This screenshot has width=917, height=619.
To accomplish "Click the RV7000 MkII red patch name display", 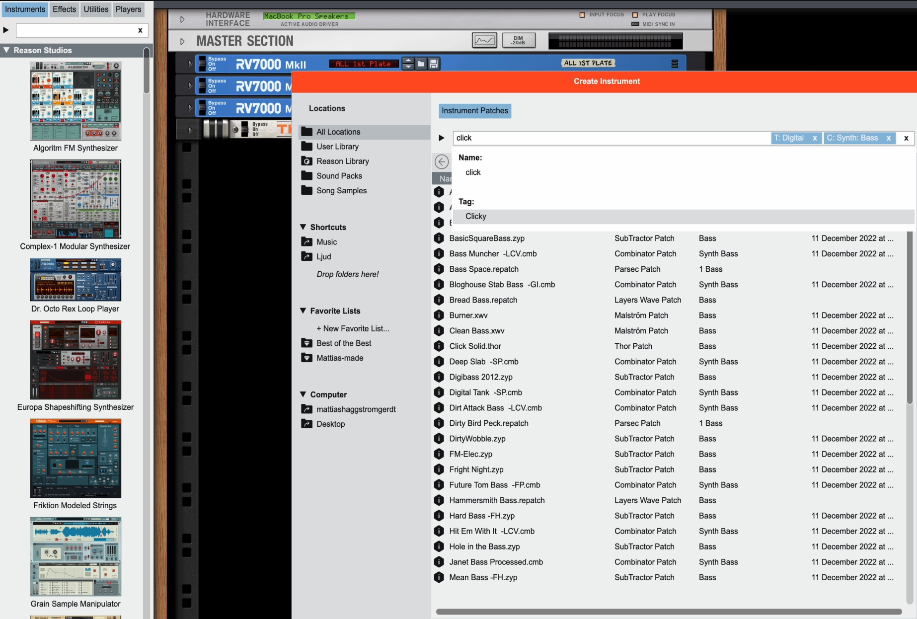I will pyautogui.click(x=363, y=64).
